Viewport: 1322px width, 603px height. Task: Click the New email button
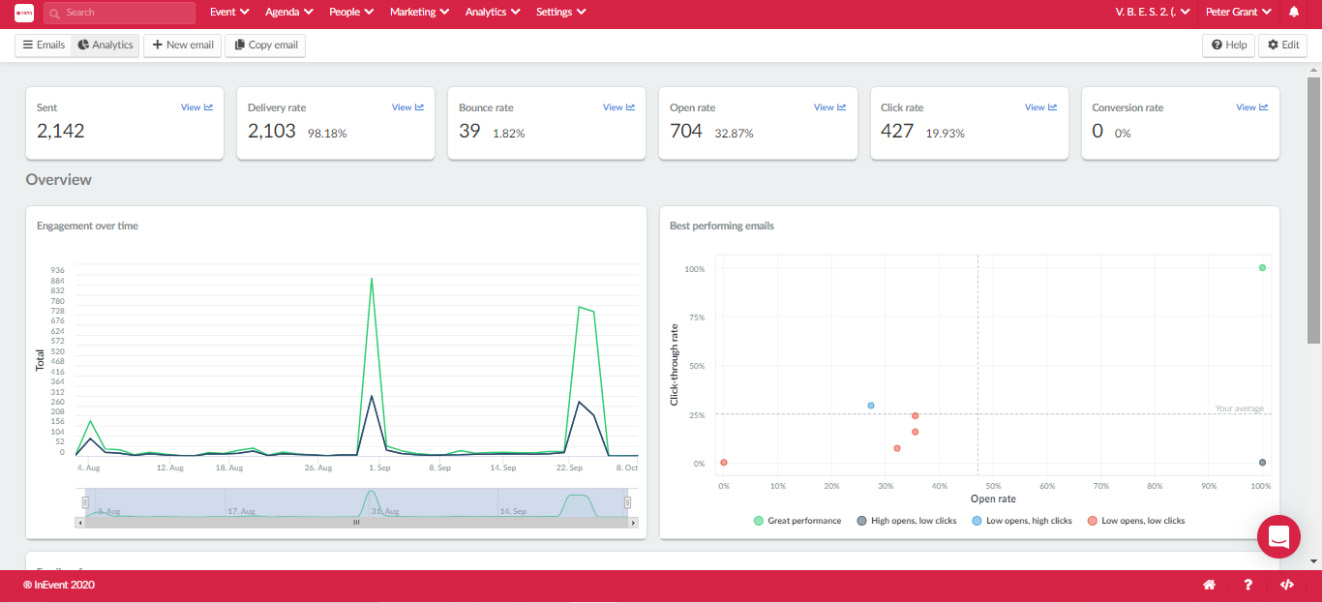pyautogui.click(x=183, y=45)
